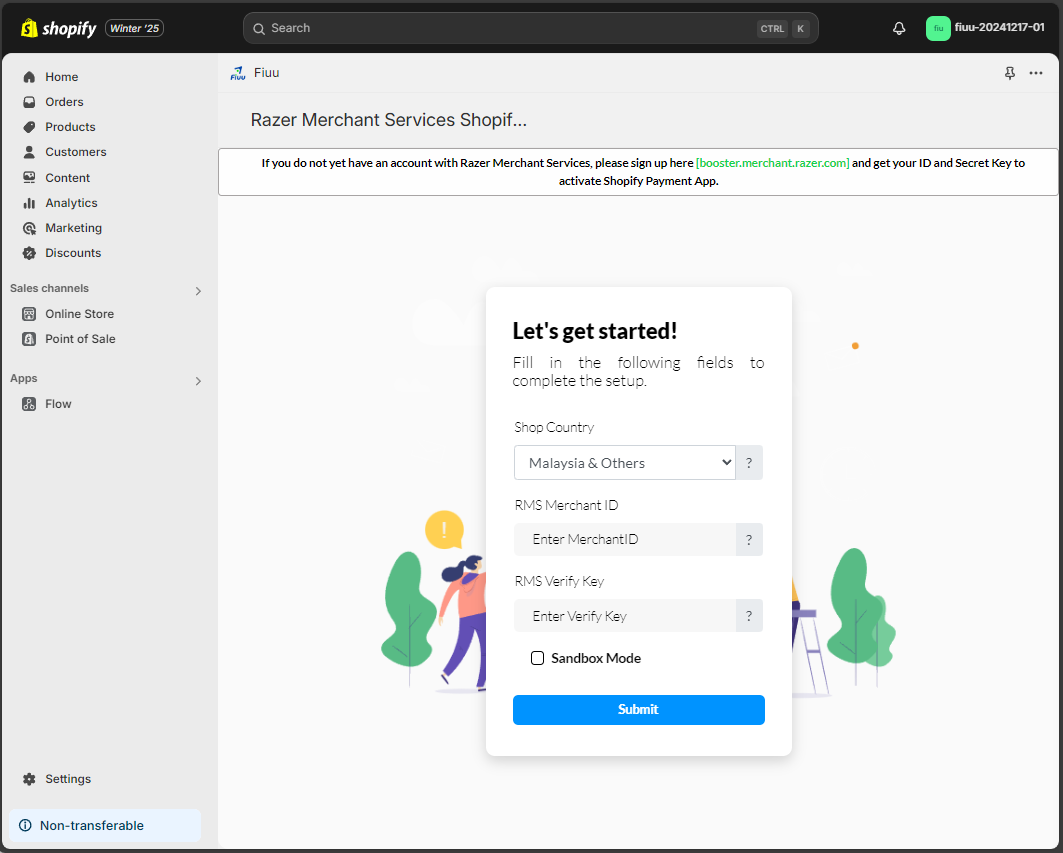Click the Analytics bar chart icon
Image resolution: width=1063 pixels, height=853 pixels.
pos(29,203)
